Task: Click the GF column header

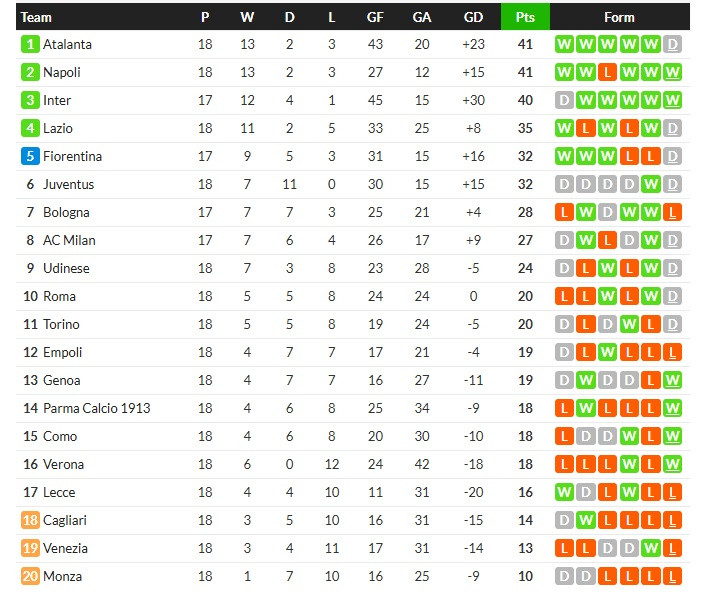Action: pyautogui.click(x=375, y=17)
